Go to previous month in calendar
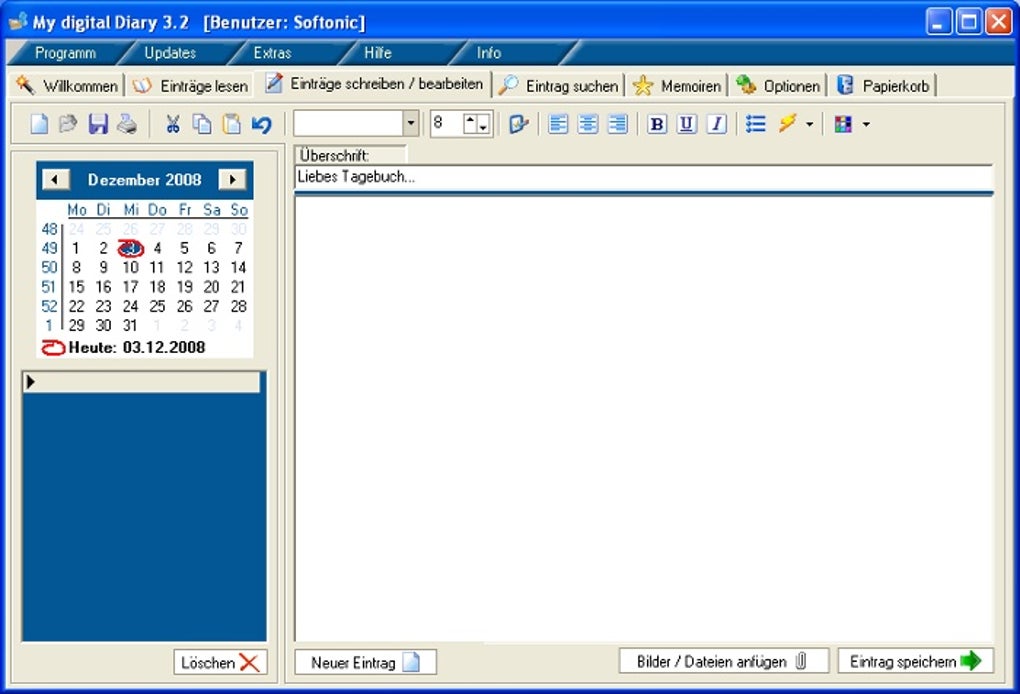 coord(55,180)
